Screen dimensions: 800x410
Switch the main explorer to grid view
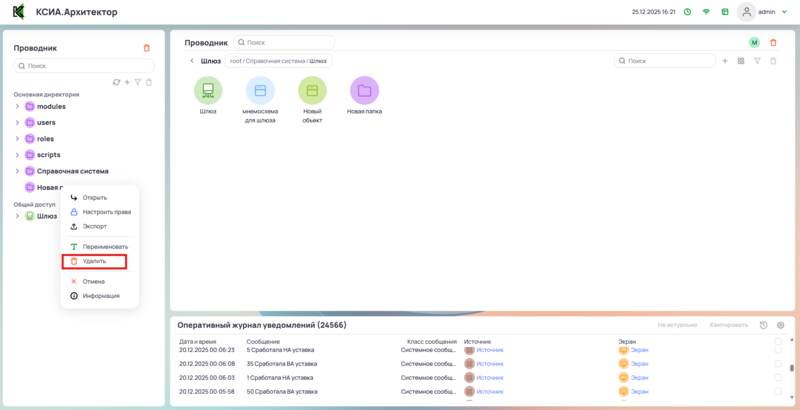[x=741, y=61]
